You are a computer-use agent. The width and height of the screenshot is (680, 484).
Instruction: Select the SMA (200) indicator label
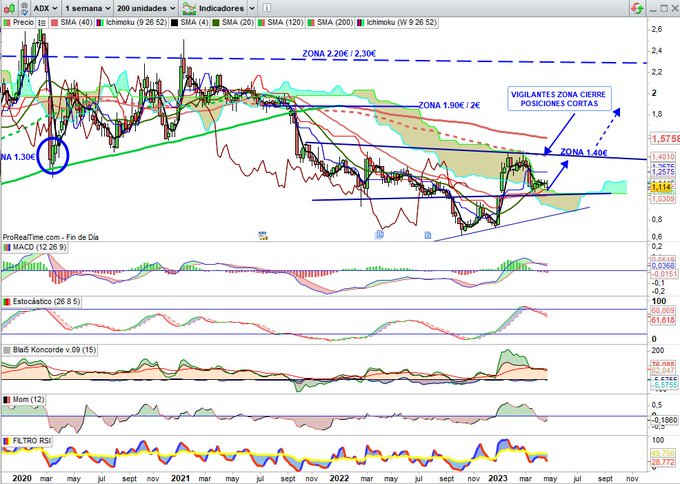(333, 22)
